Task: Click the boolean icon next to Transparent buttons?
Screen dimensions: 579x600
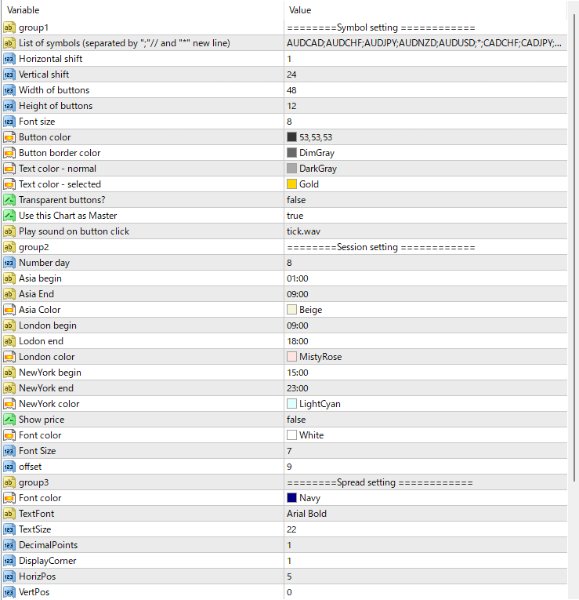Action: pos(9,200)
